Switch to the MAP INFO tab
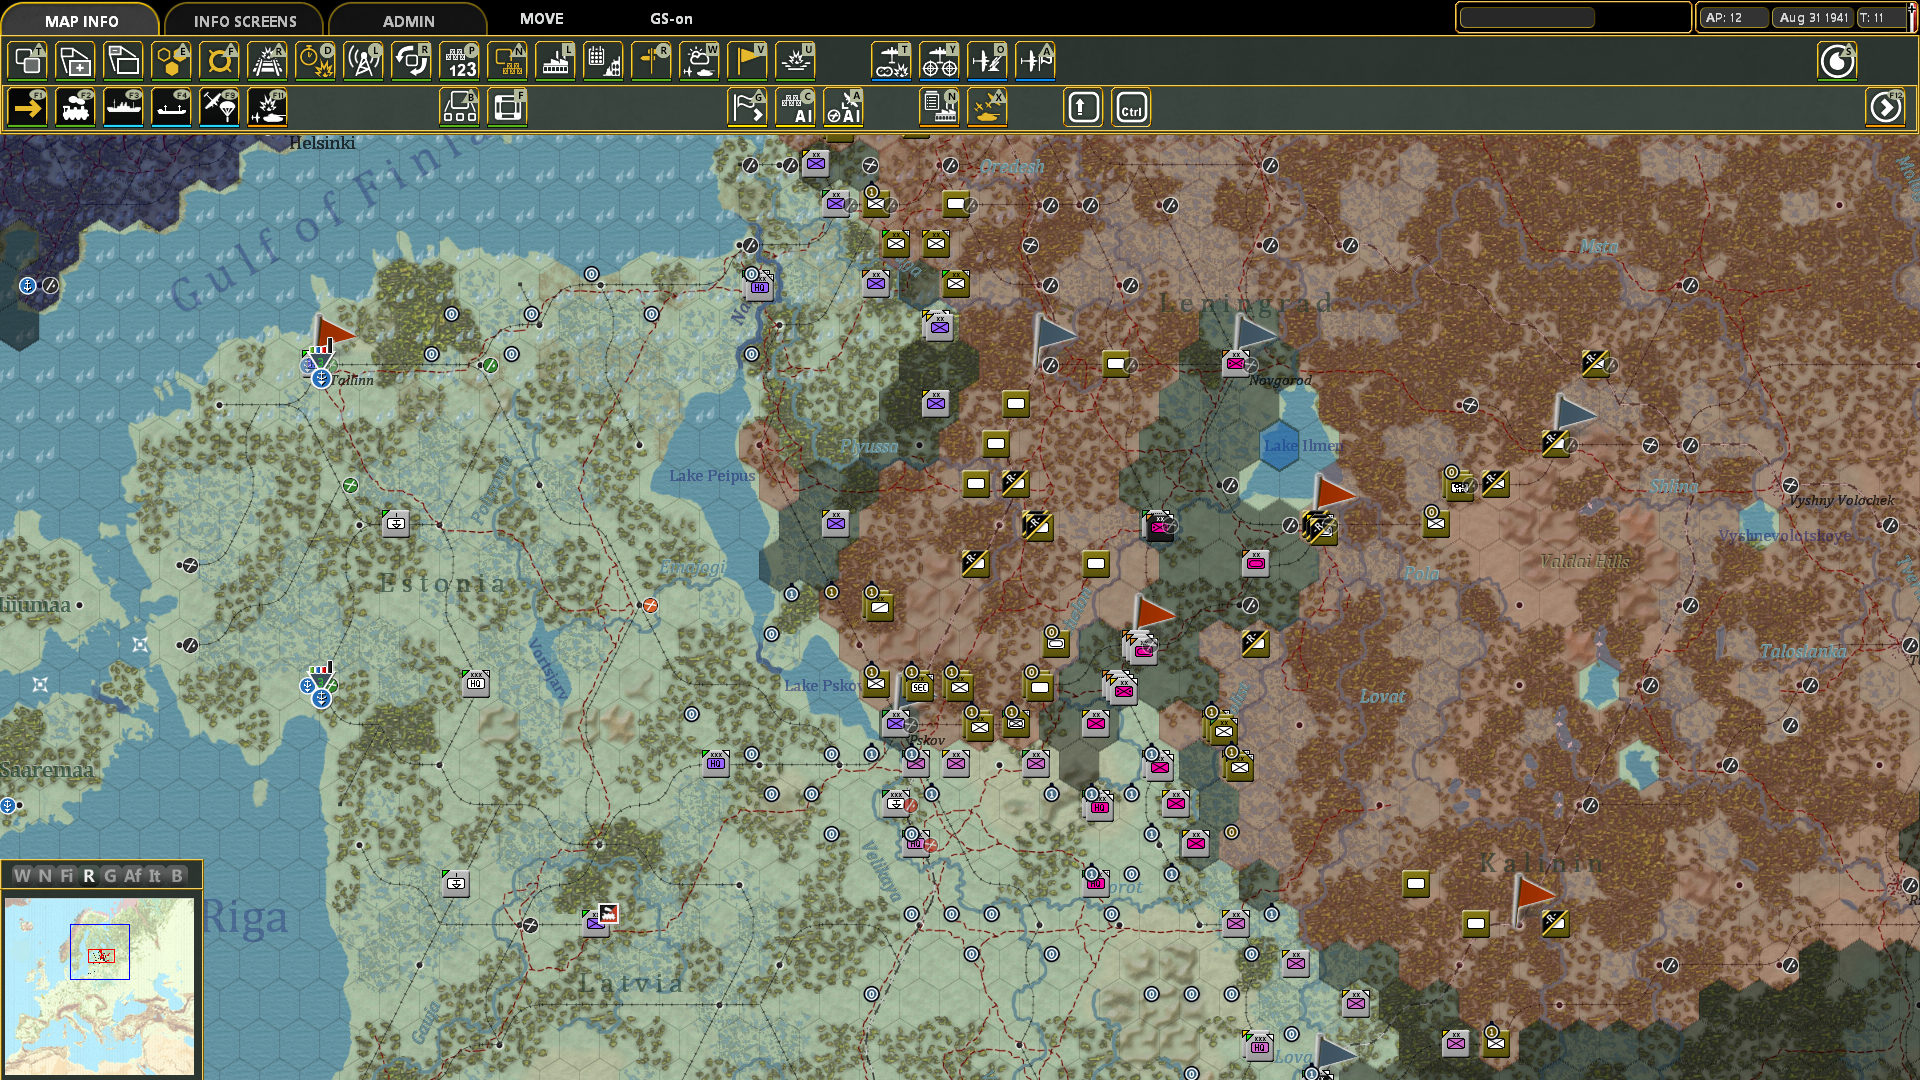 (81, 21)
